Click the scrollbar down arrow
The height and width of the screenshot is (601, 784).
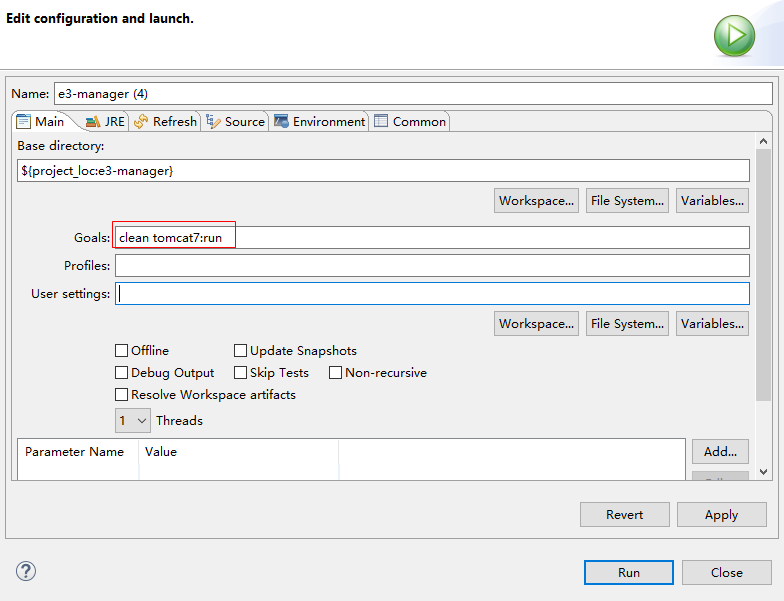click(764, 472)
